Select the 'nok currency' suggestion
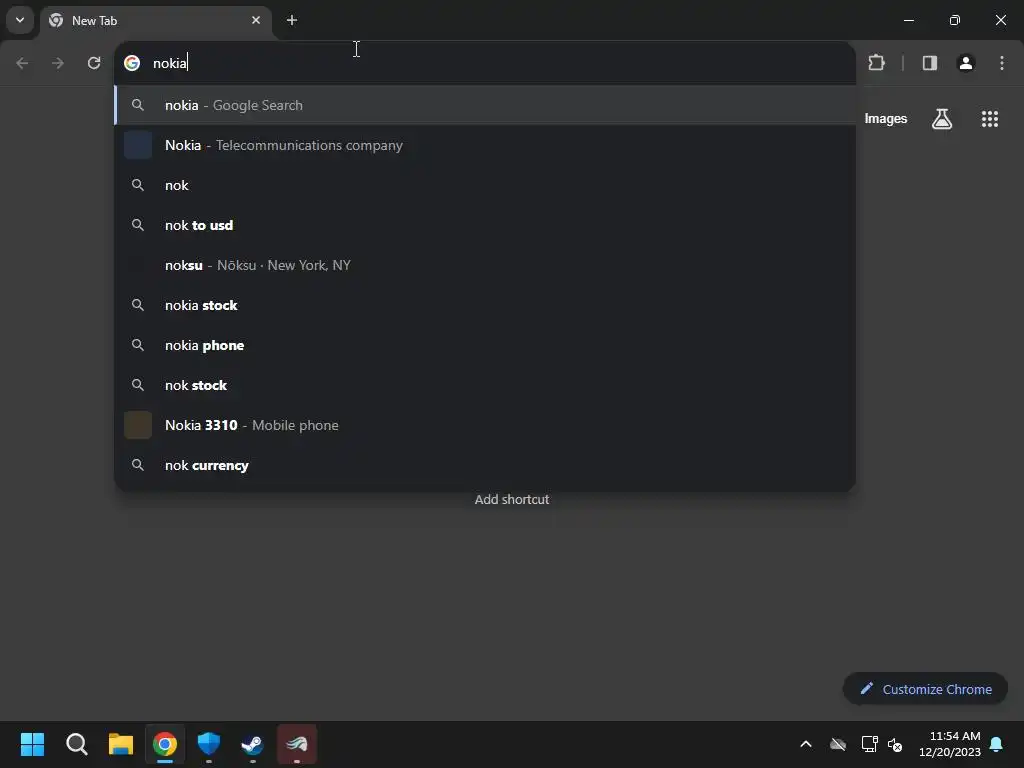 click(x=485, y=465)
